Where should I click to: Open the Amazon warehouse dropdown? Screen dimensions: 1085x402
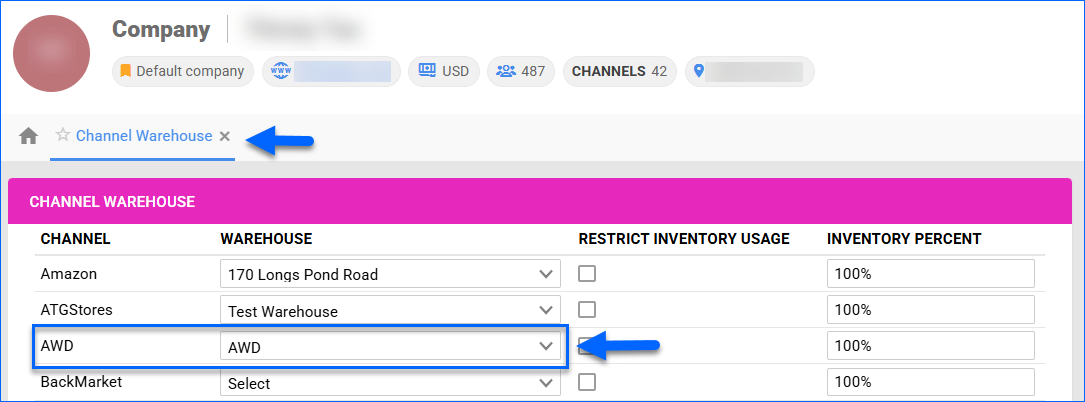coord(388,274)
